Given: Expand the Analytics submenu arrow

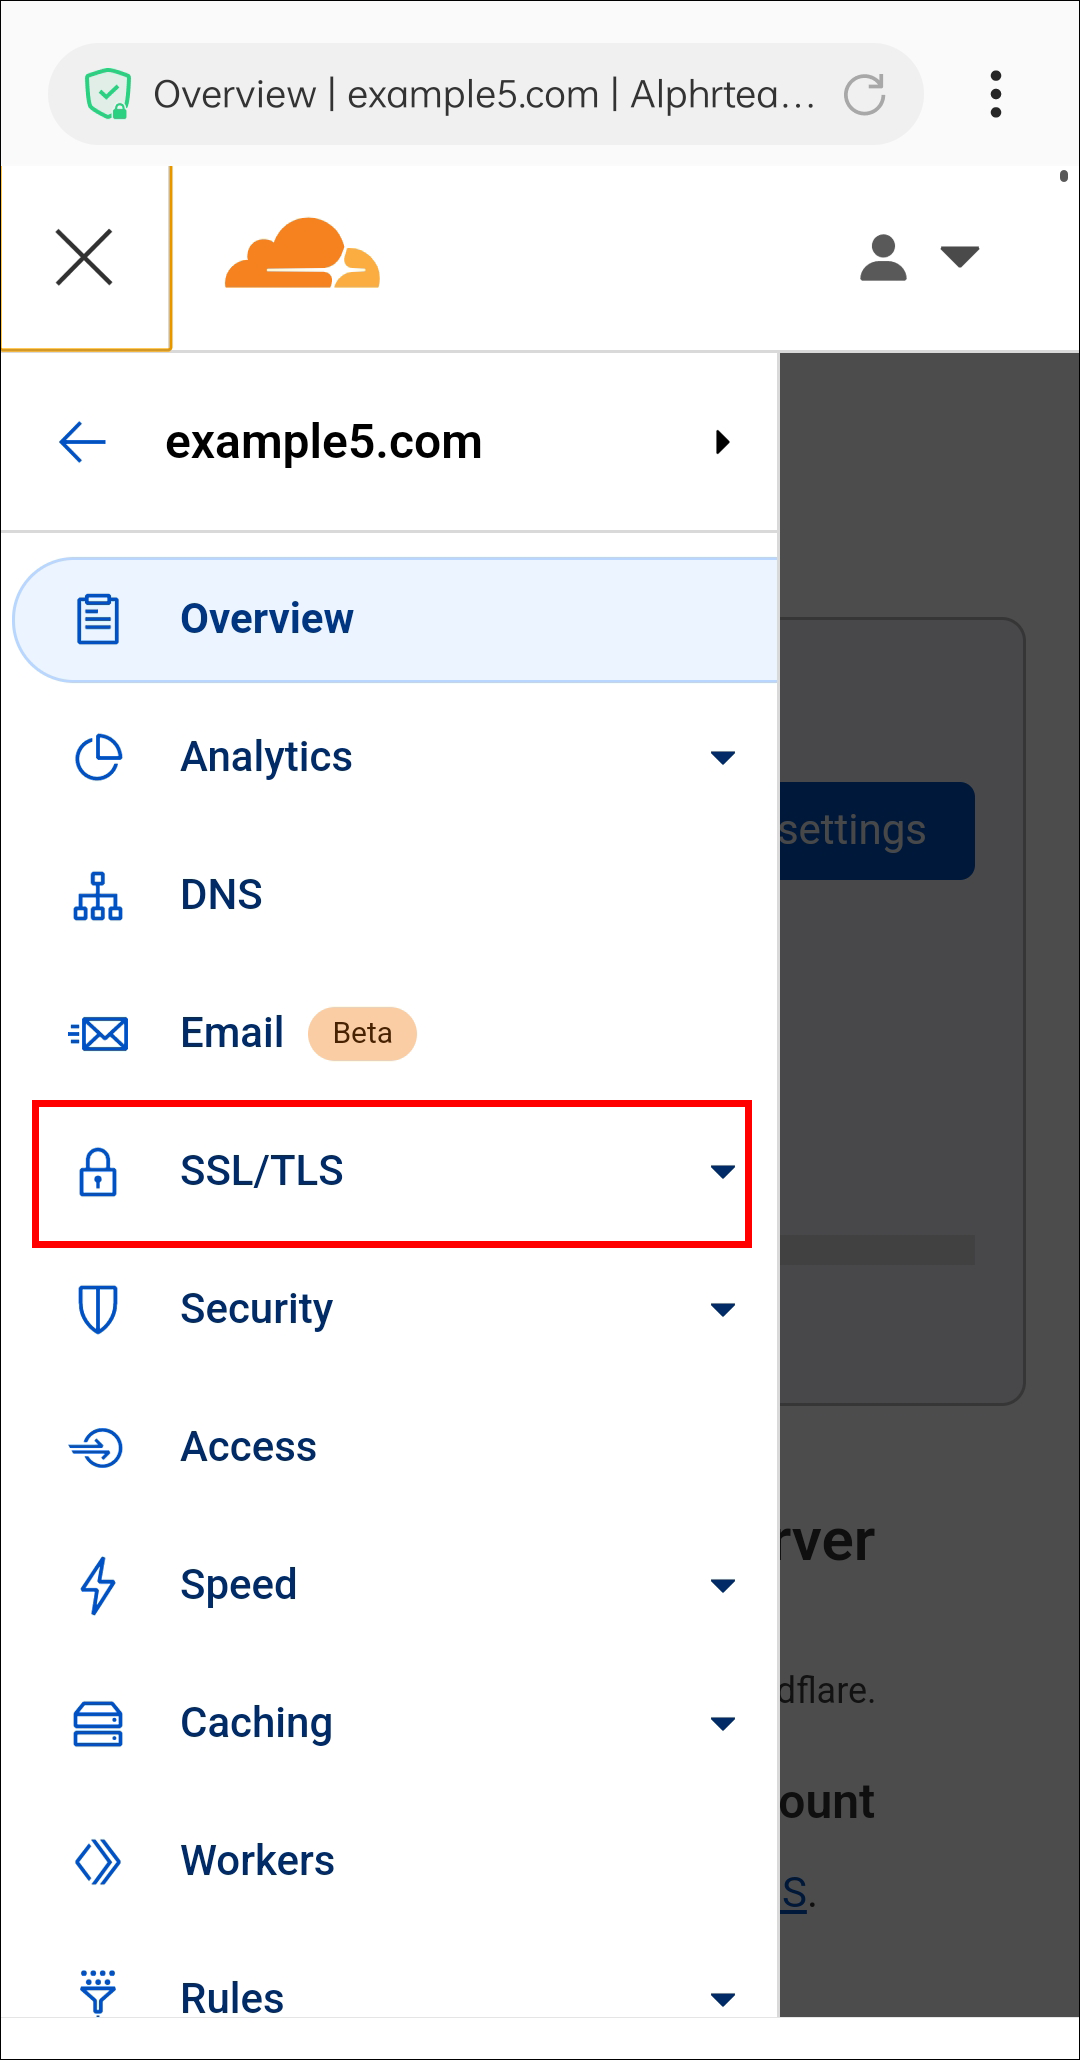Looking at the screenshot, I should [722, 757].
